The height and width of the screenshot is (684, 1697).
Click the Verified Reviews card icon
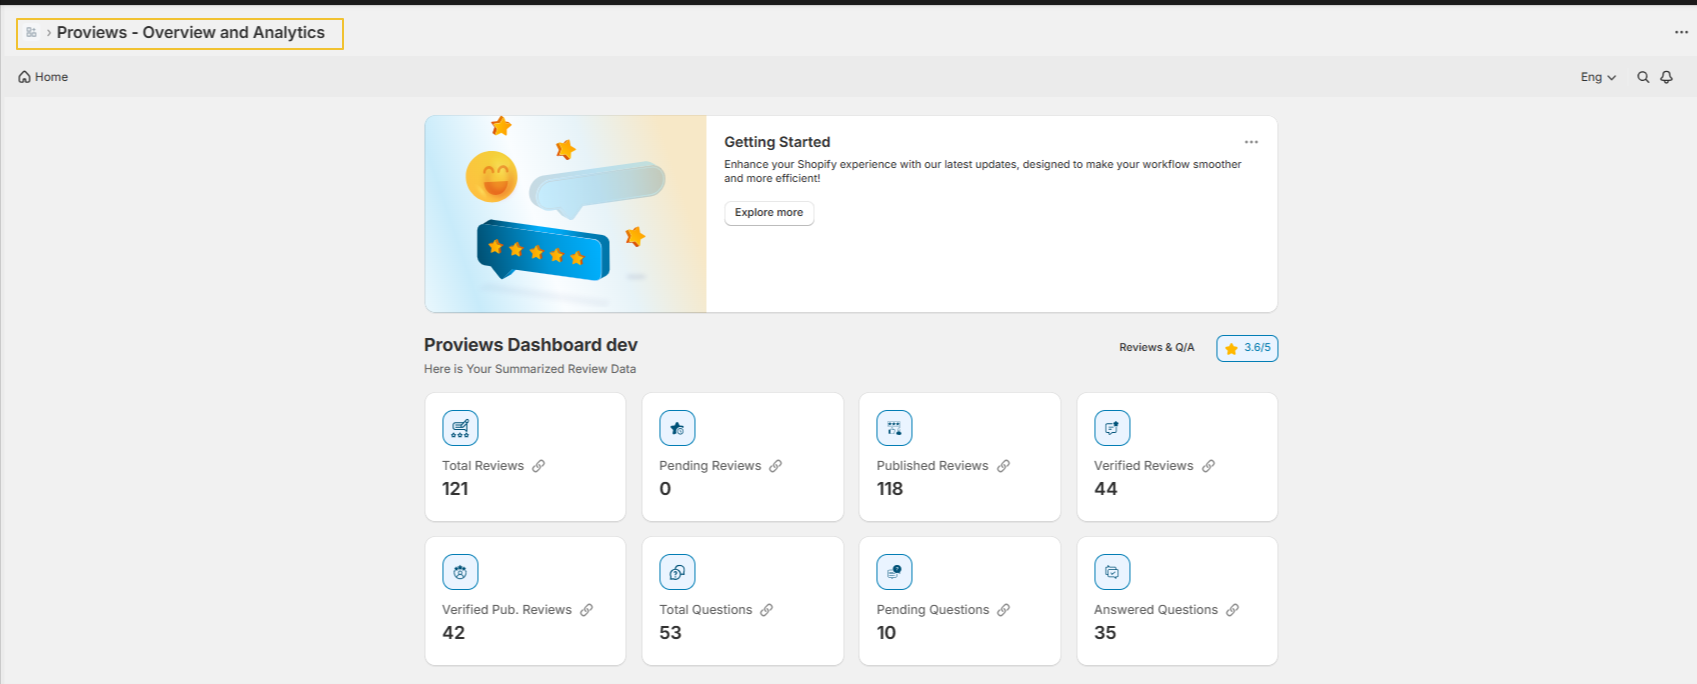1112,428
